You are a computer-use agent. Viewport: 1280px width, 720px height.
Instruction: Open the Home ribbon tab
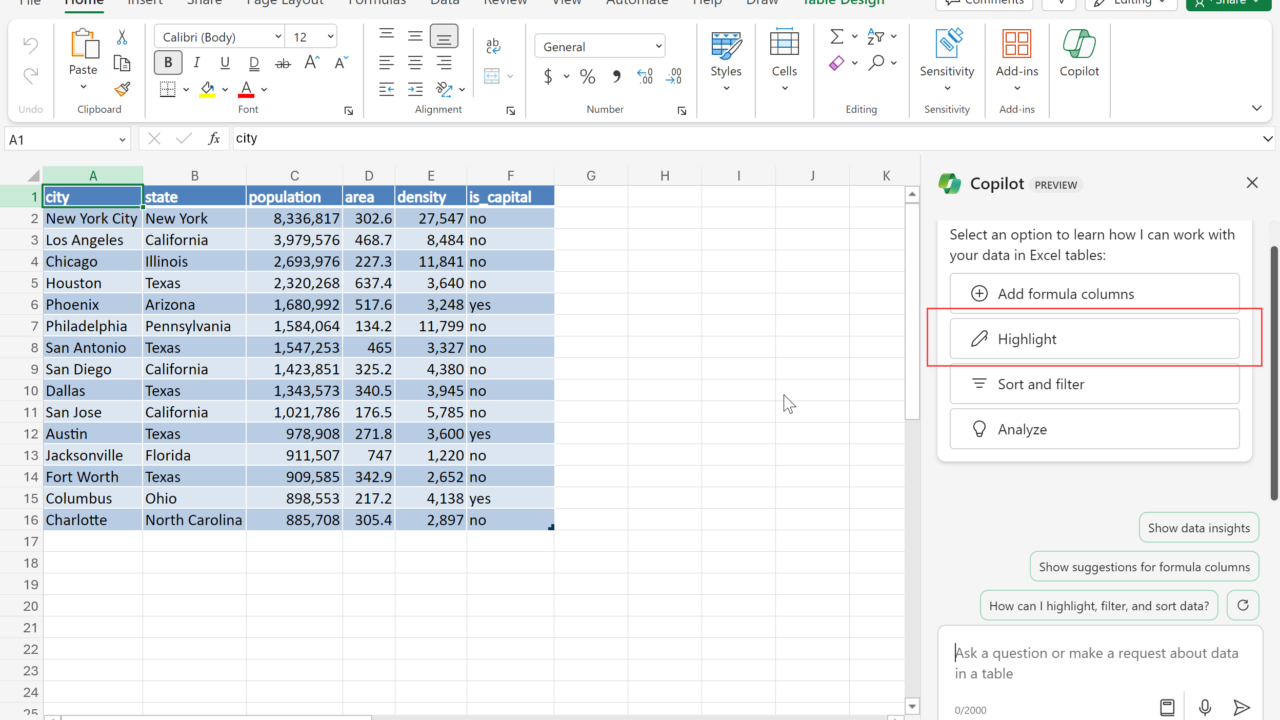pos(84,3)
